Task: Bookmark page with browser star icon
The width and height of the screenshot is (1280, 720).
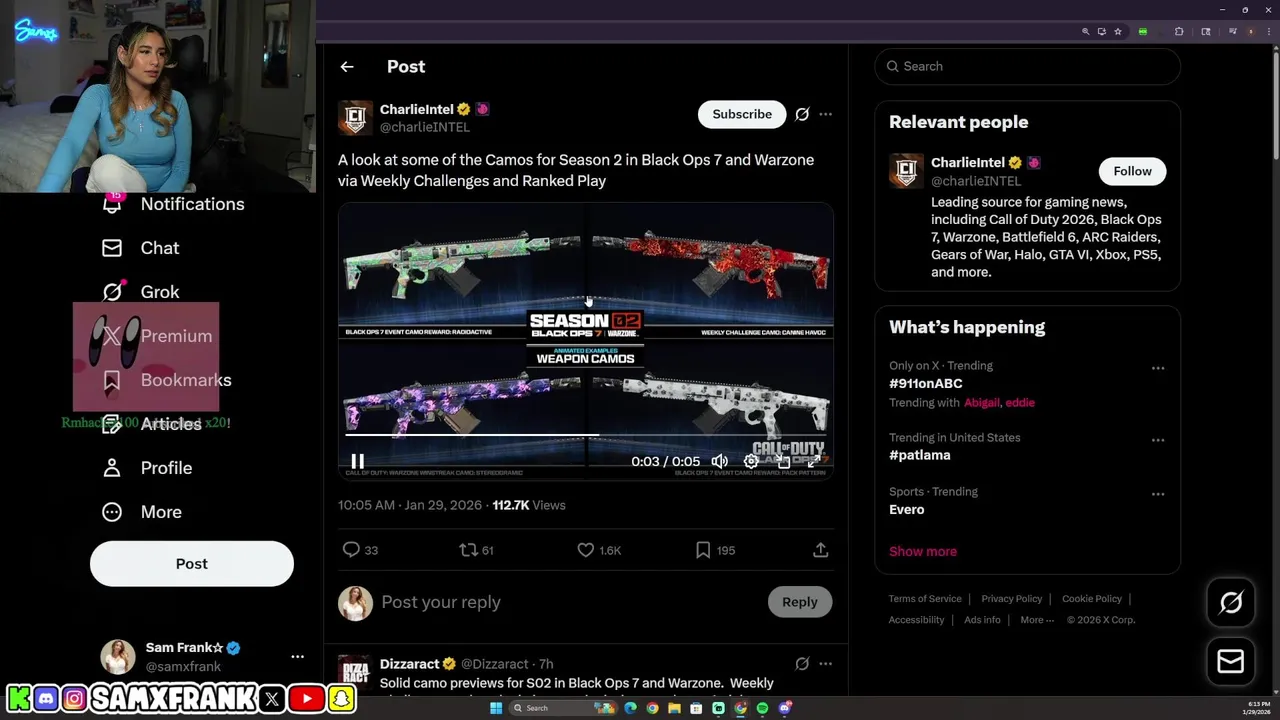Action: [x=1118, y=31]
